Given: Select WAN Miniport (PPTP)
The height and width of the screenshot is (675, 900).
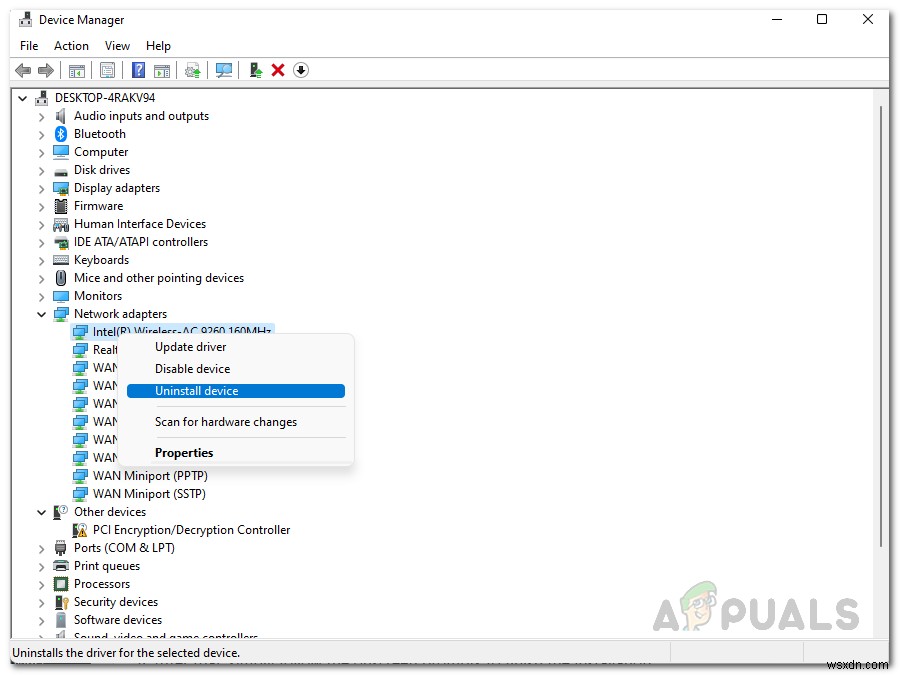Looking at the screenshot, I should (x=150, y=476).
